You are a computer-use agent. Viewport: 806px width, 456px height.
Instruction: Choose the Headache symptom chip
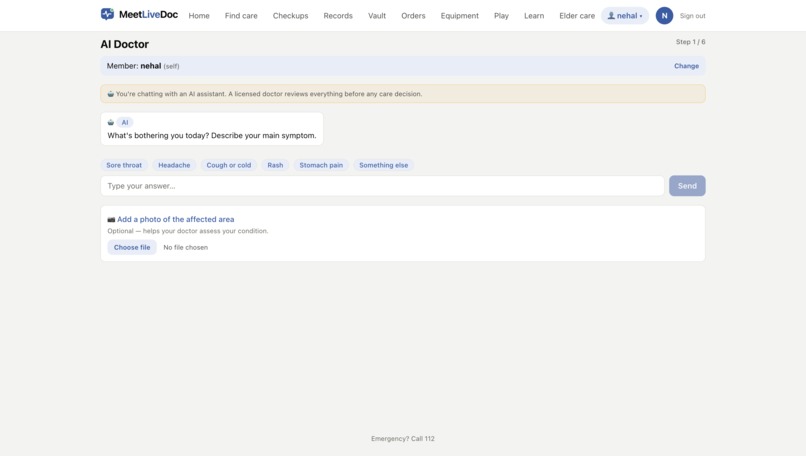point(174,165)
